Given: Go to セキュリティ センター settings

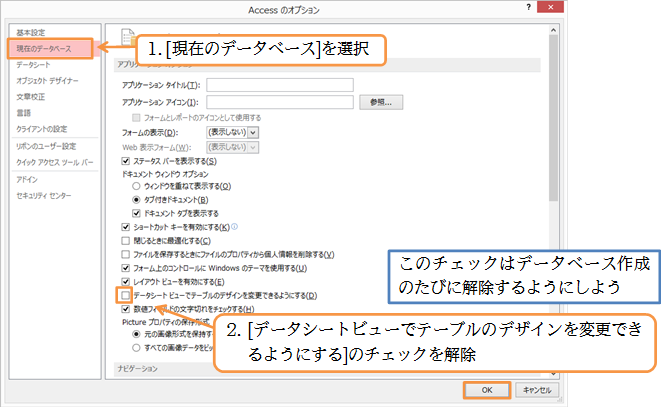Looking at the screenshot, I should point(43,195).
